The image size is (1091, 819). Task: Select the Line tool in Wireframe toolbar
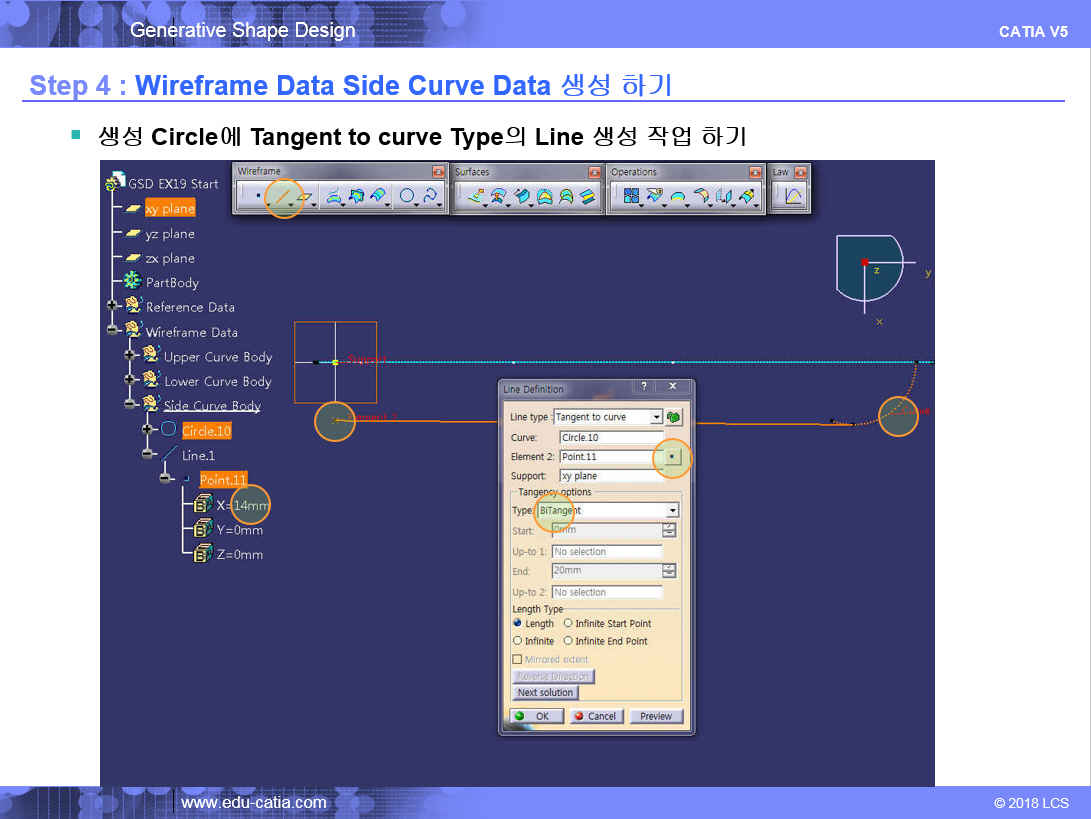point(282,198)
